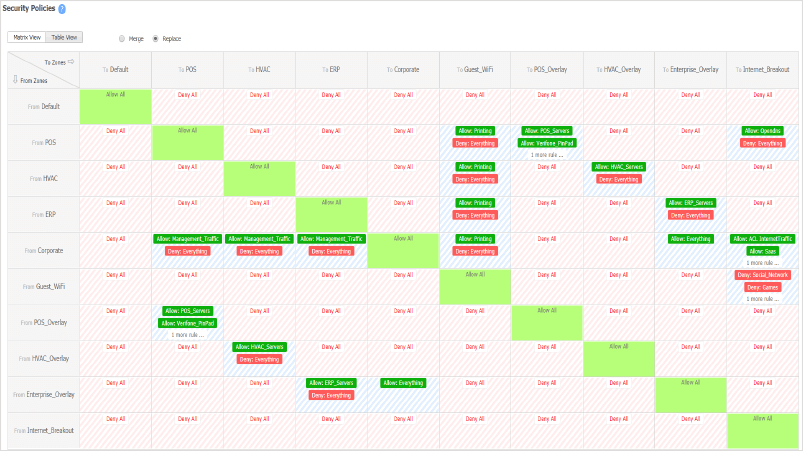Open the Allow: ACL InternetTraffic rule
The width and height of the screenshot is (803, 451).
(762, 239)
